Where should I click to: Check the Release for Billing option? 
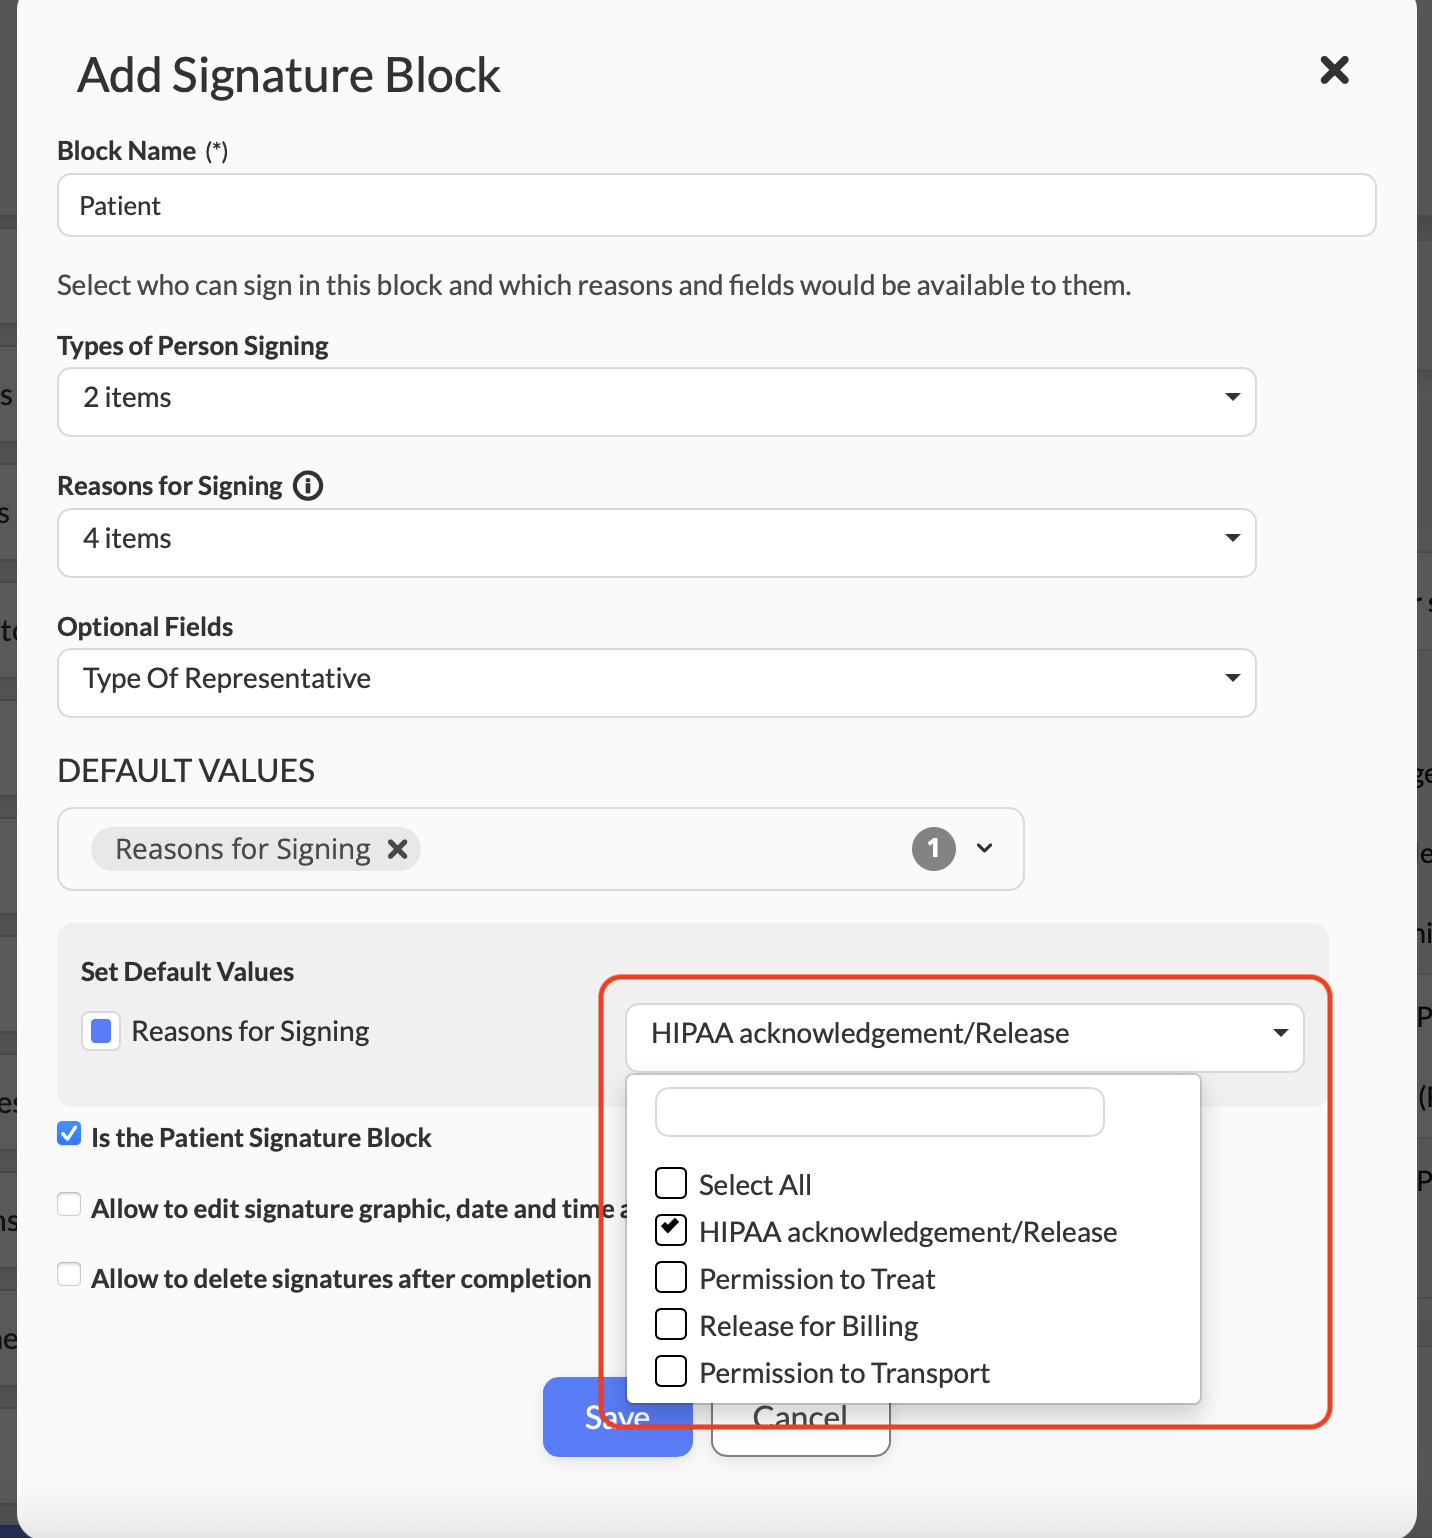click(671, 1324)
